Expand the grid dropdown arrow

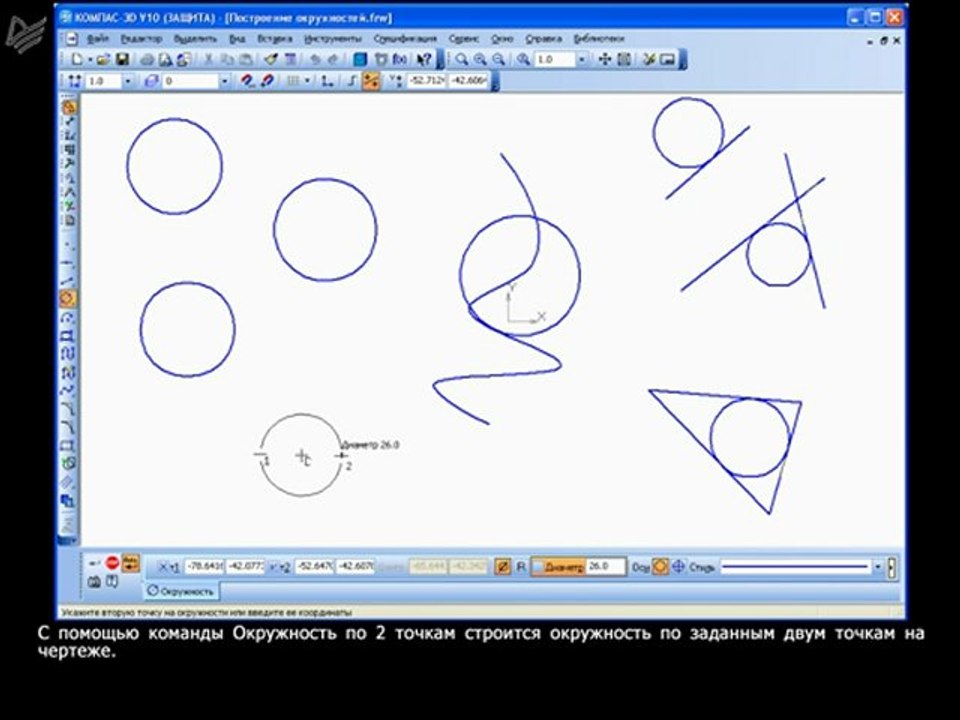point(306,81)
